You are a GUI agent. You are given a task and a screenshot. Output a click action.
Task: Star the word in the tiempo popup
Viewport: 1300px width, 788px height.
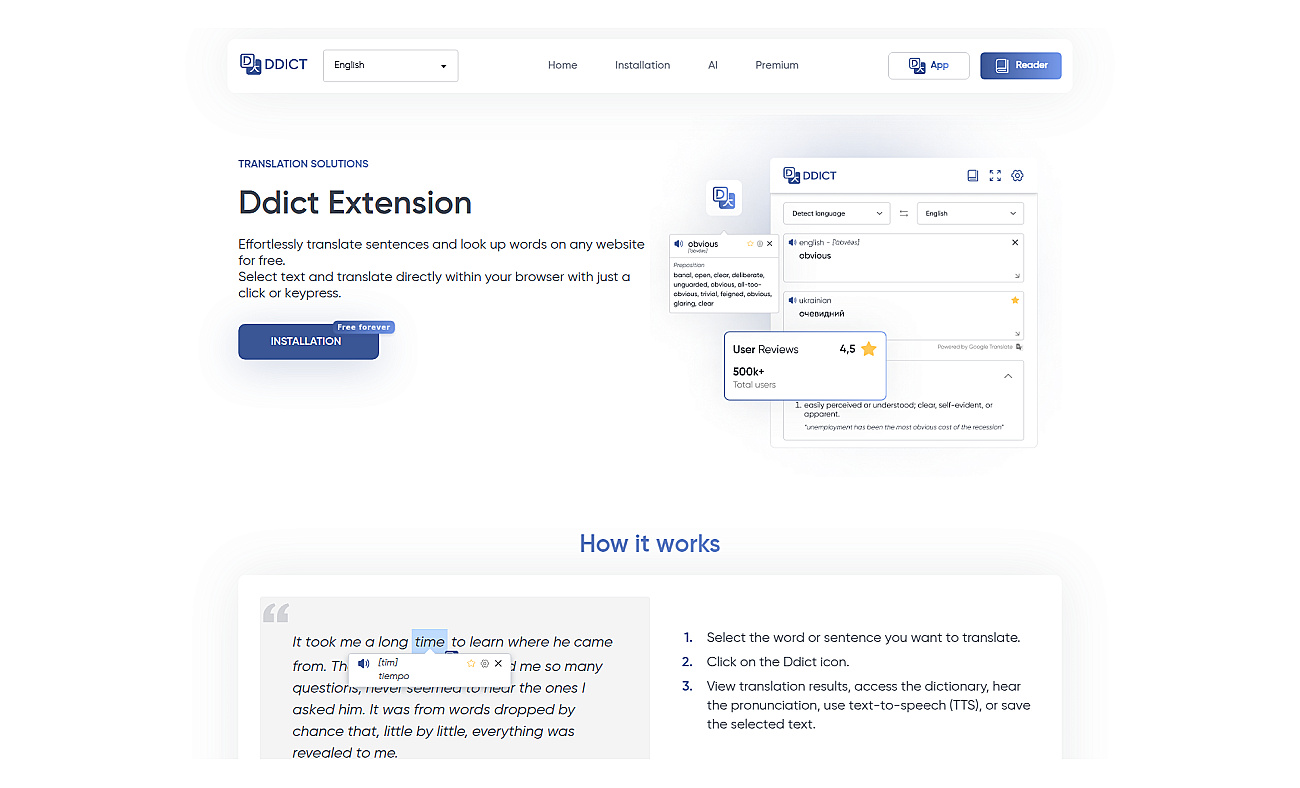pos(471,663)
